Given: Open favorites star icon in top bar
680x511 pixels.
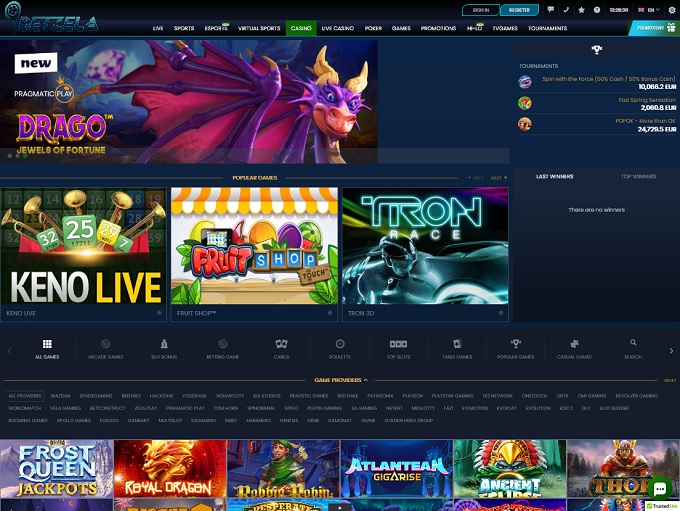Looking at the screenshot, I should (x=582, y=9).
